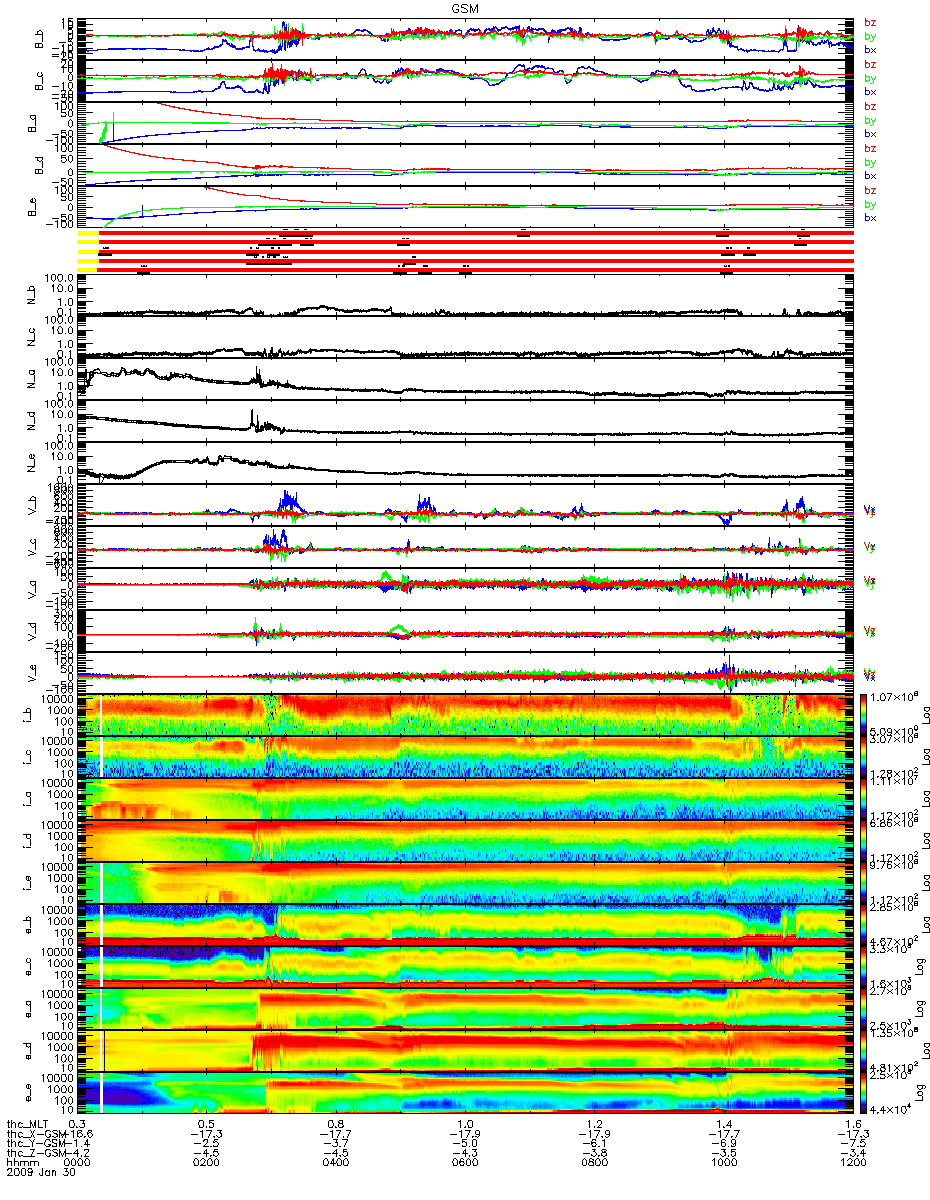The image size is (930, 1200).
Task: Click the i_a ion spectrogram label
Action: [26, 800]
